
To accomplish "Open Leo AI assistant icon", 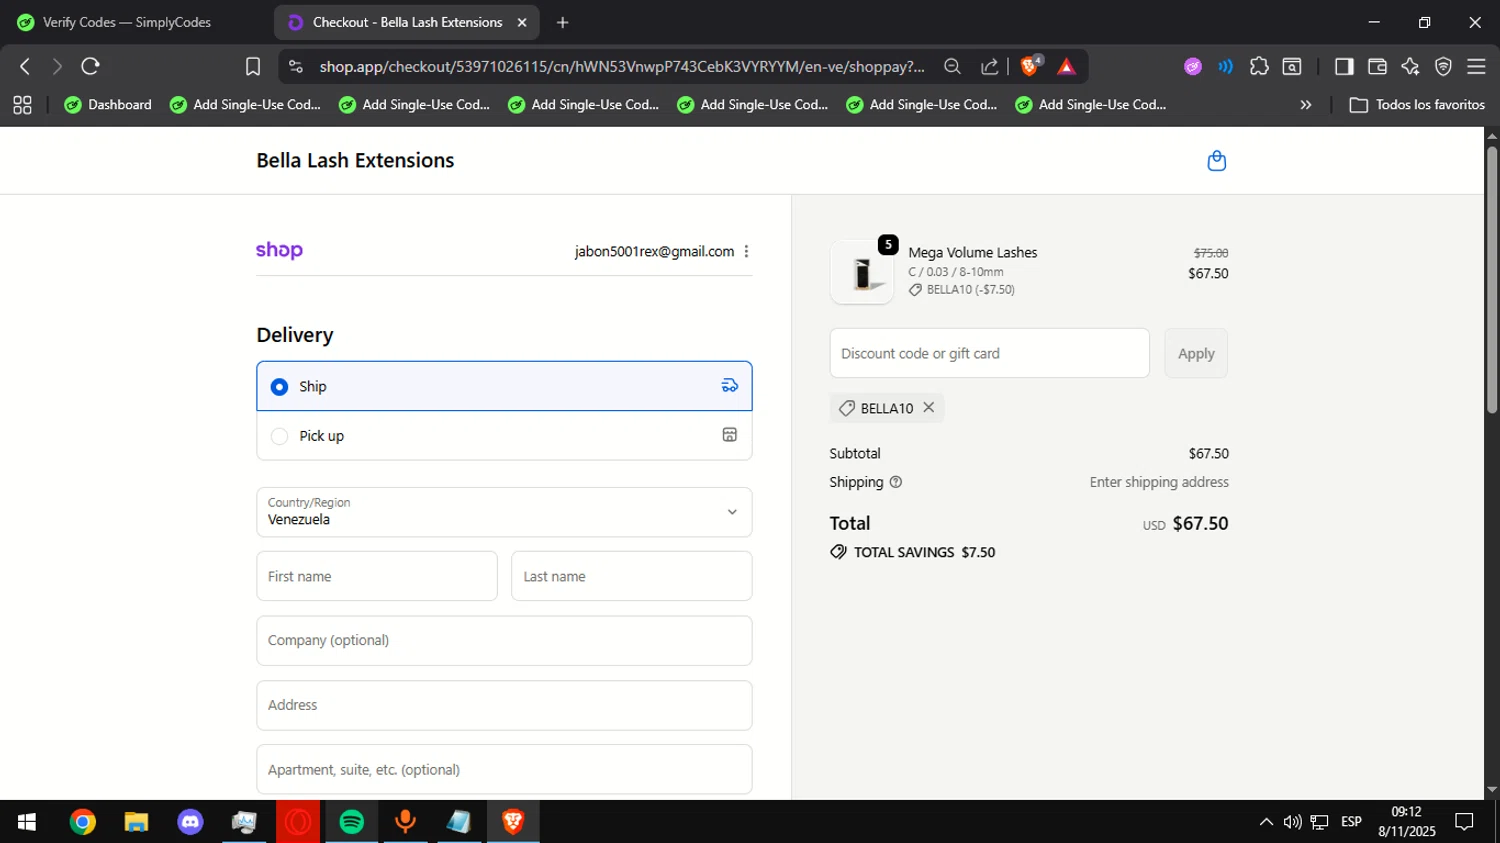I will click(1410, 67).
